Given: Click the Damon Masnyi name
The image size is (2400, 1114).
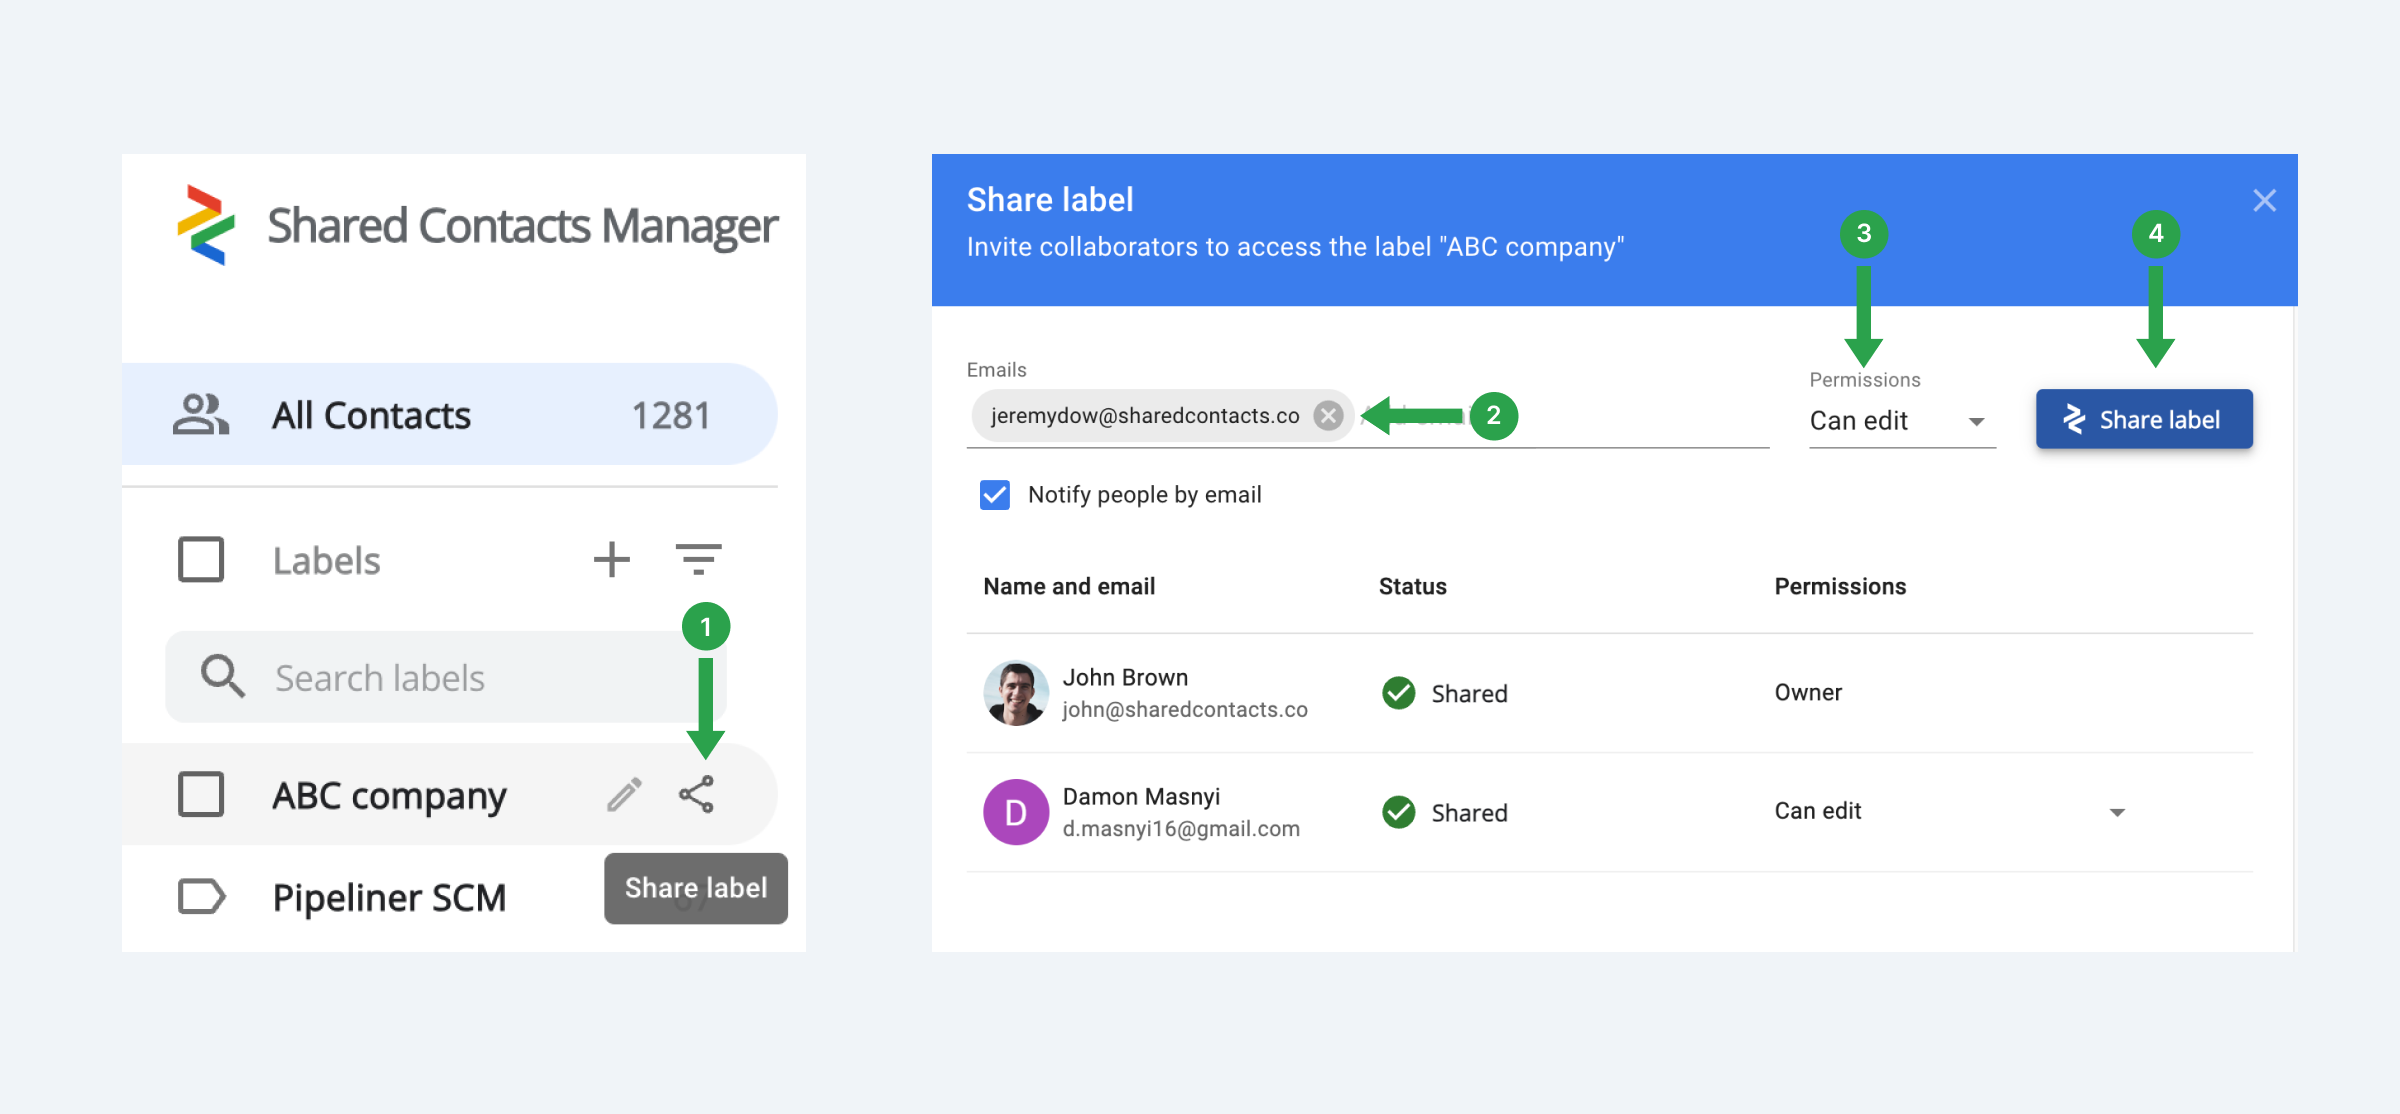Looking at the screenshot, I should click(x=1141, y=797).
